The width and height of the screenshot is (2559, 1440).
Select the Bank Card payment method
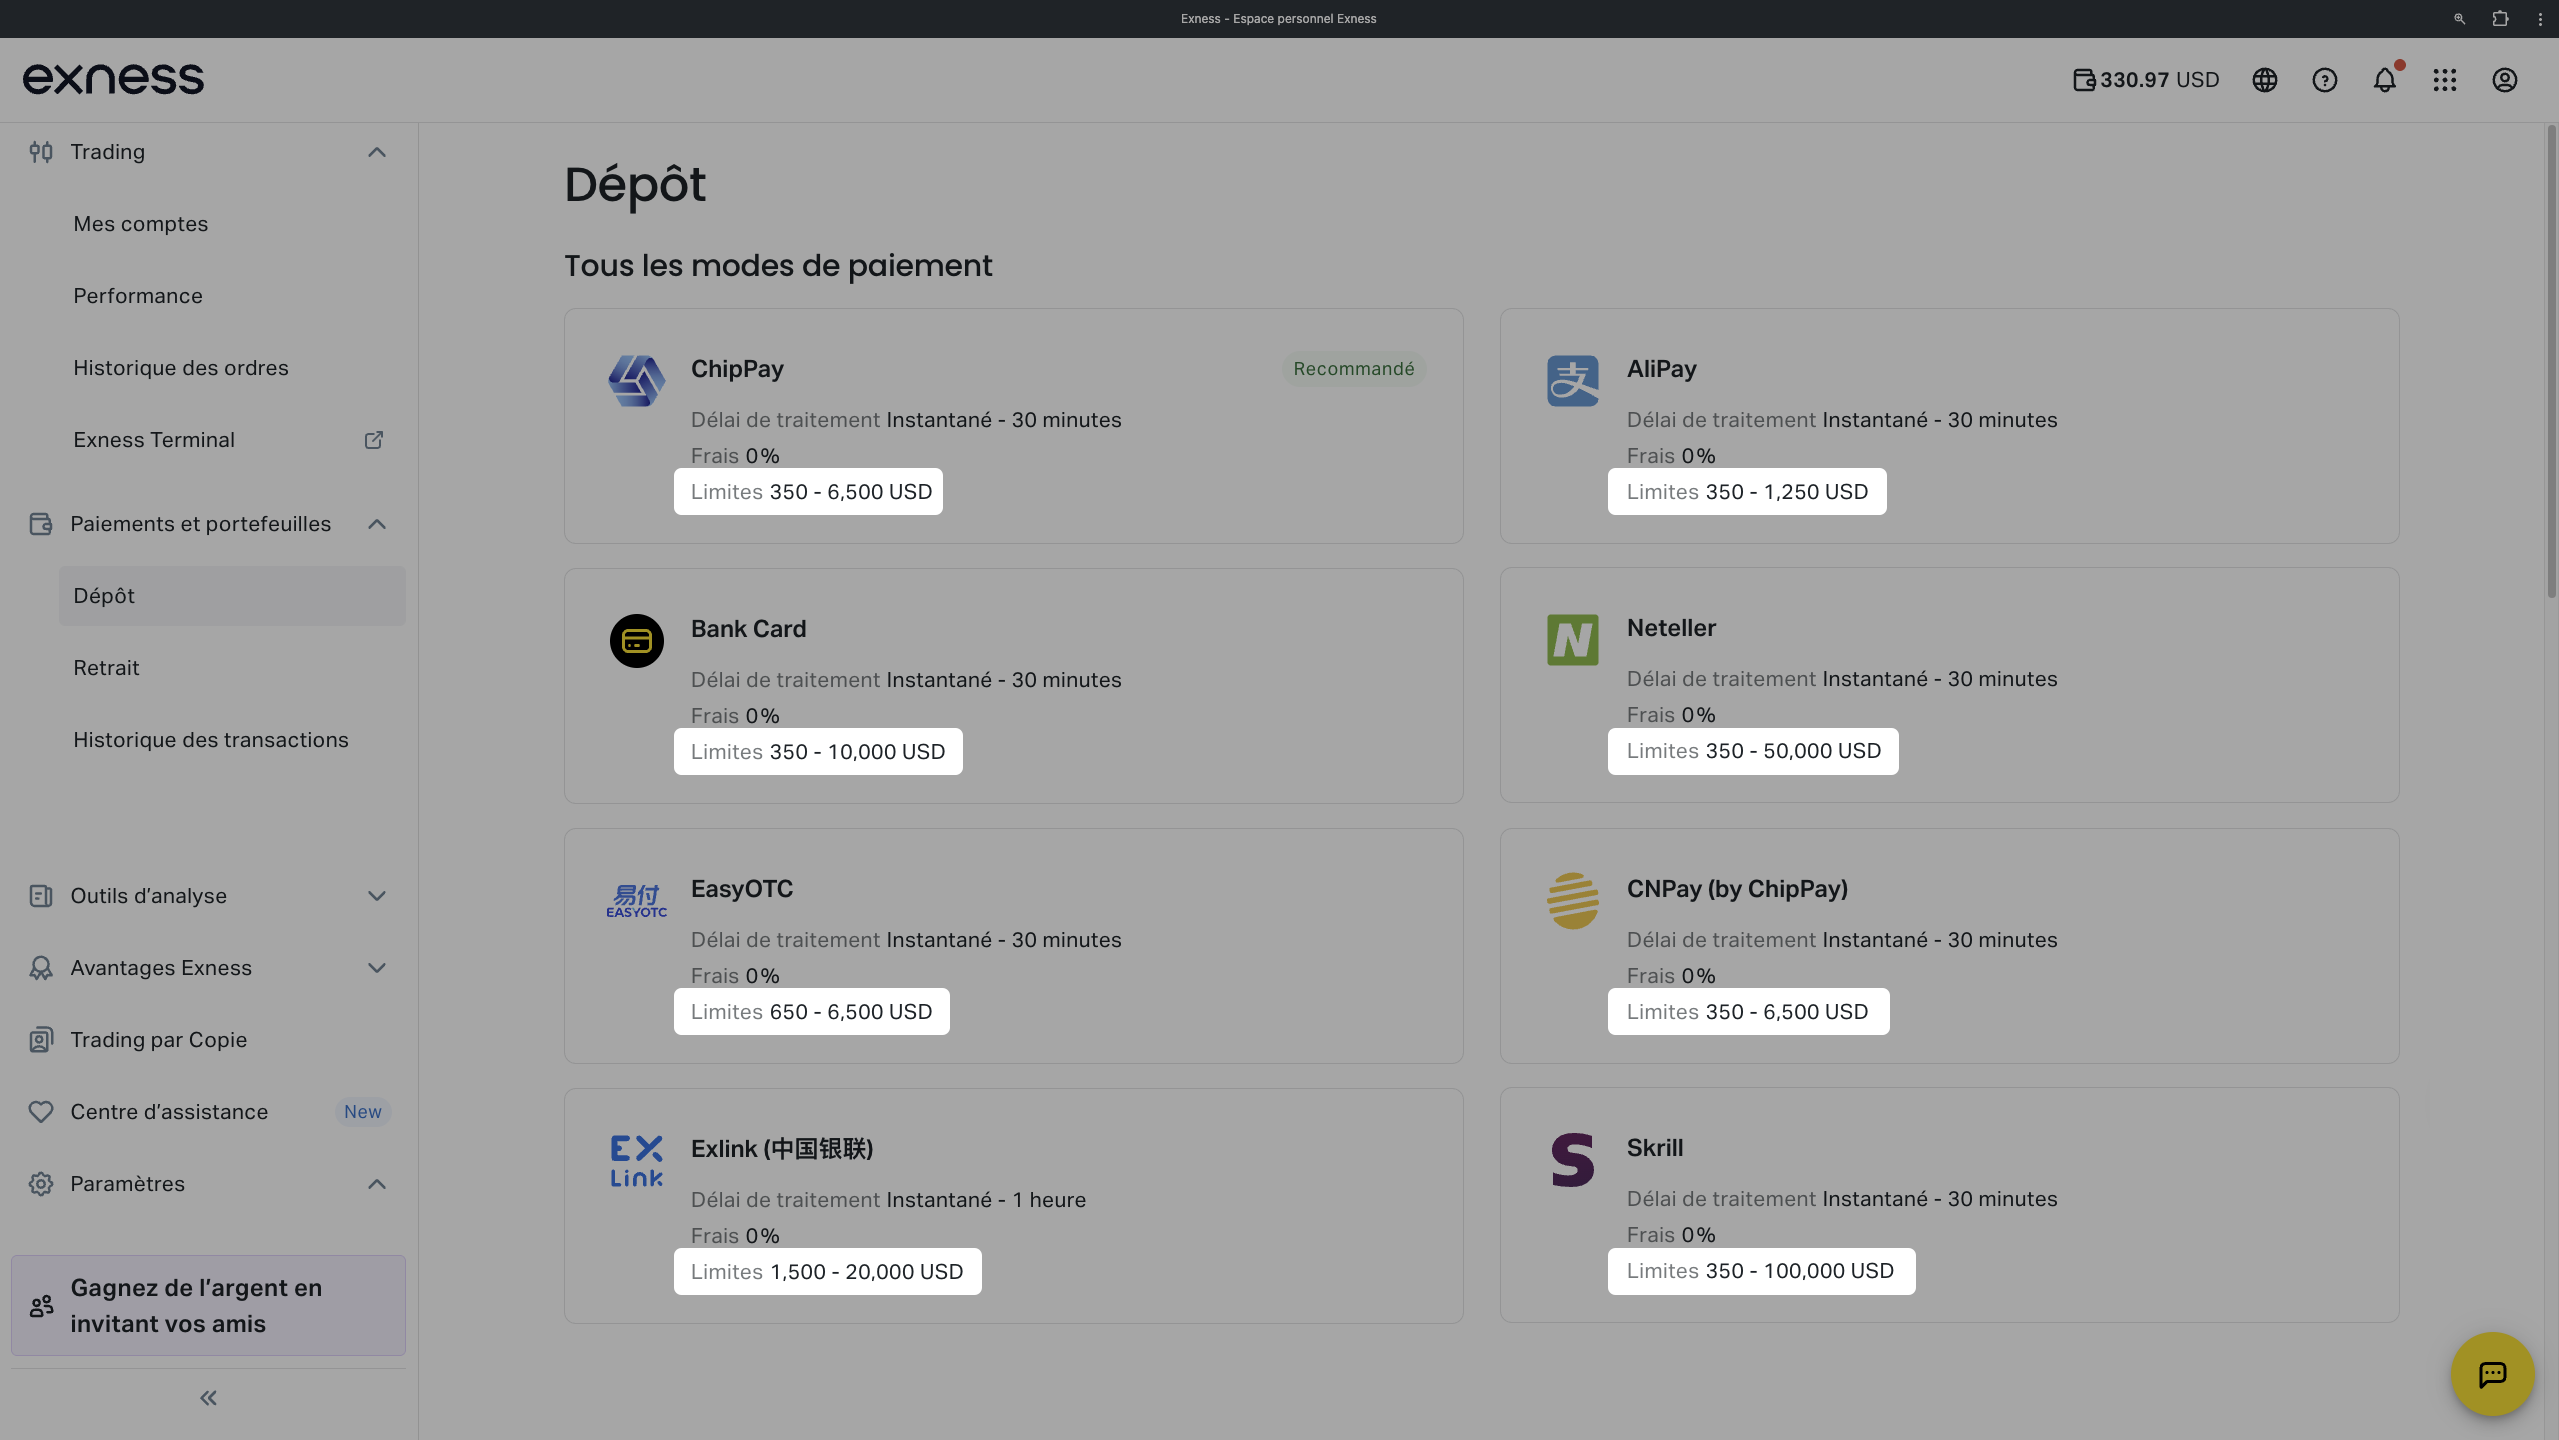[x=1013, y=686]
